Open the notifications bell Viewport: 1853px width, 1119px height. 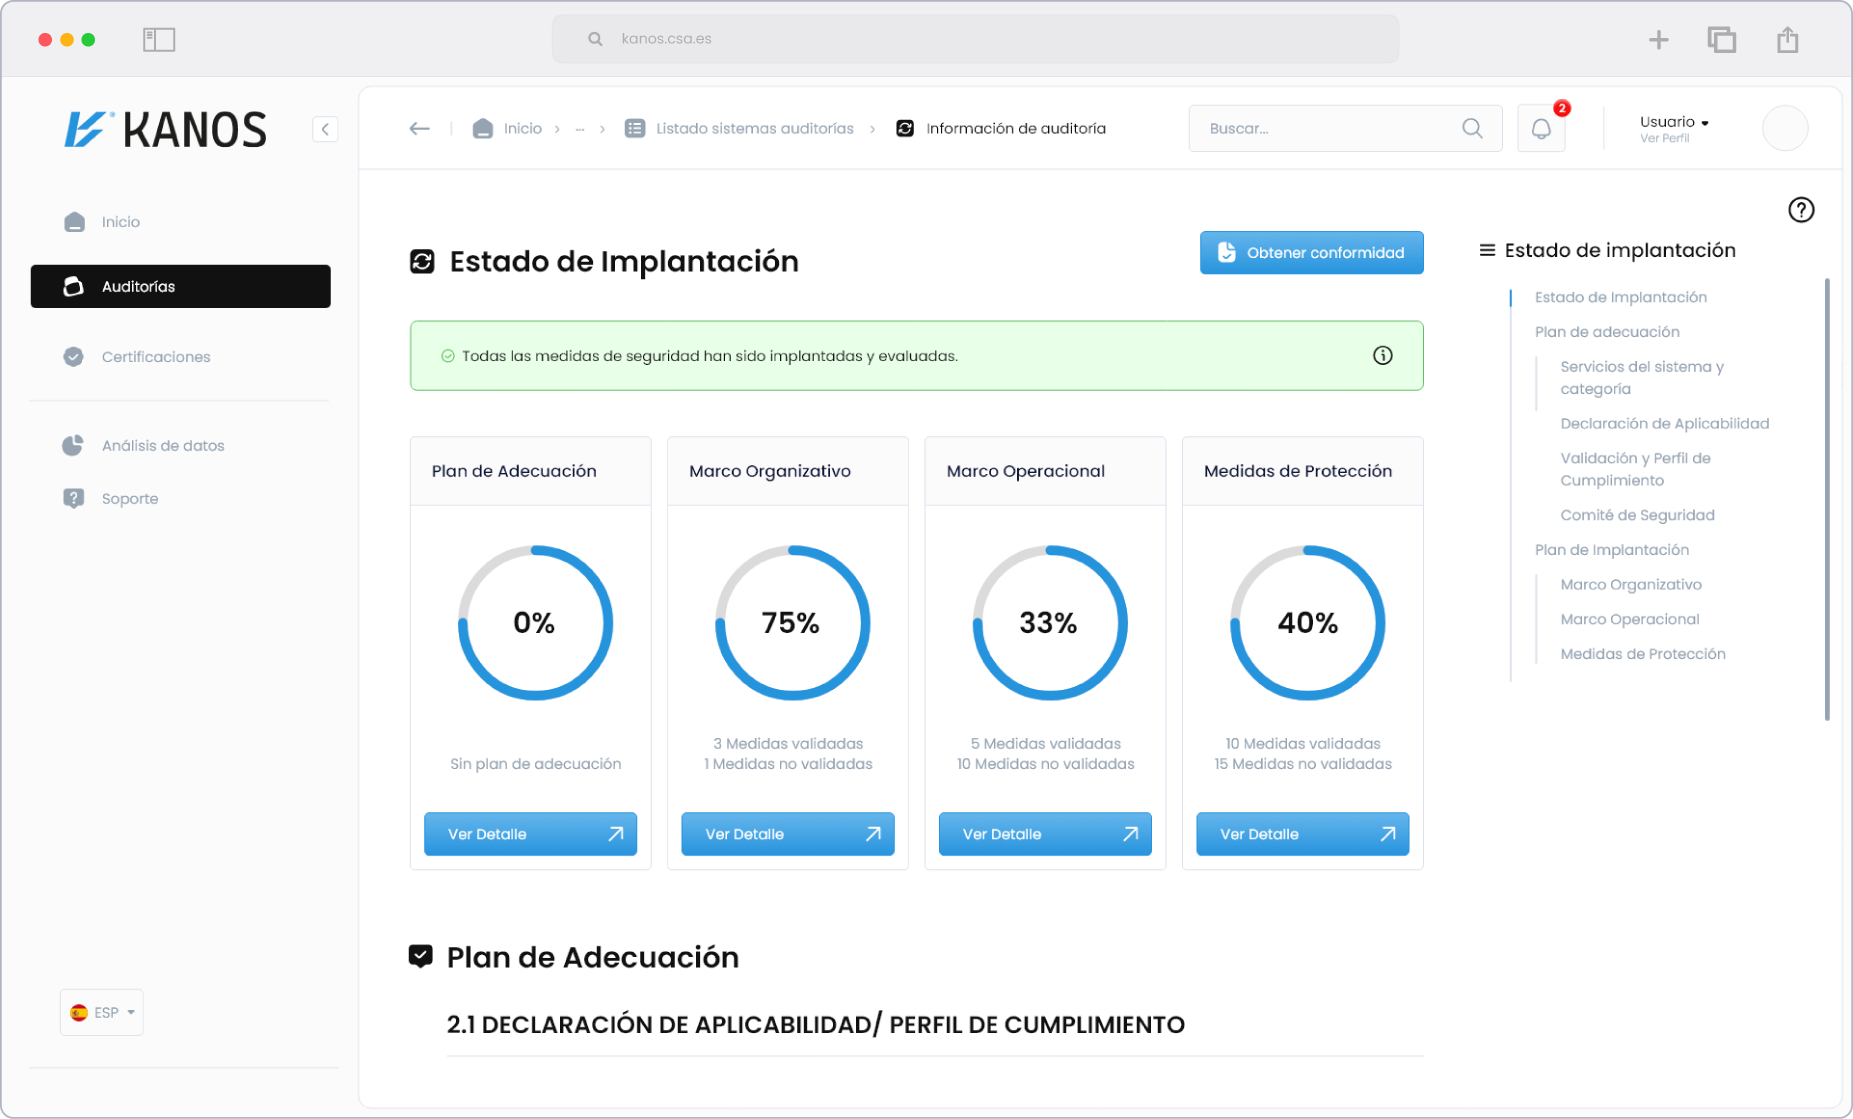click(1541, 128)
